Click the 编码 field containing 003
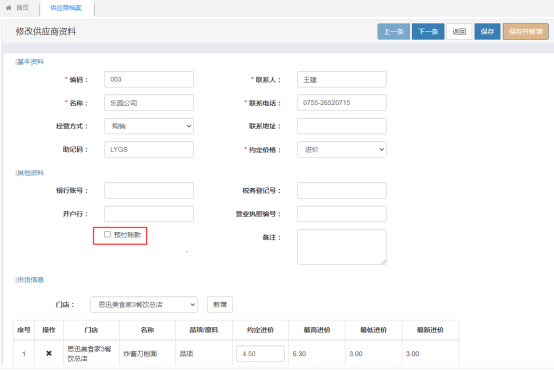Viewport: 554px width, 370px height. (149, 80)
